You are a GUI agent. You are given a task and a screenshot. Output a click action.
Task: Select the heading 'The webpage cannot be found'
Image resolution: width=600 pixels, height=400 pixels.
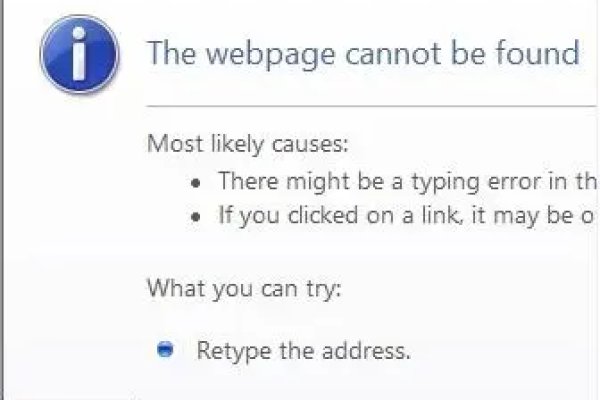click(364, 55)
